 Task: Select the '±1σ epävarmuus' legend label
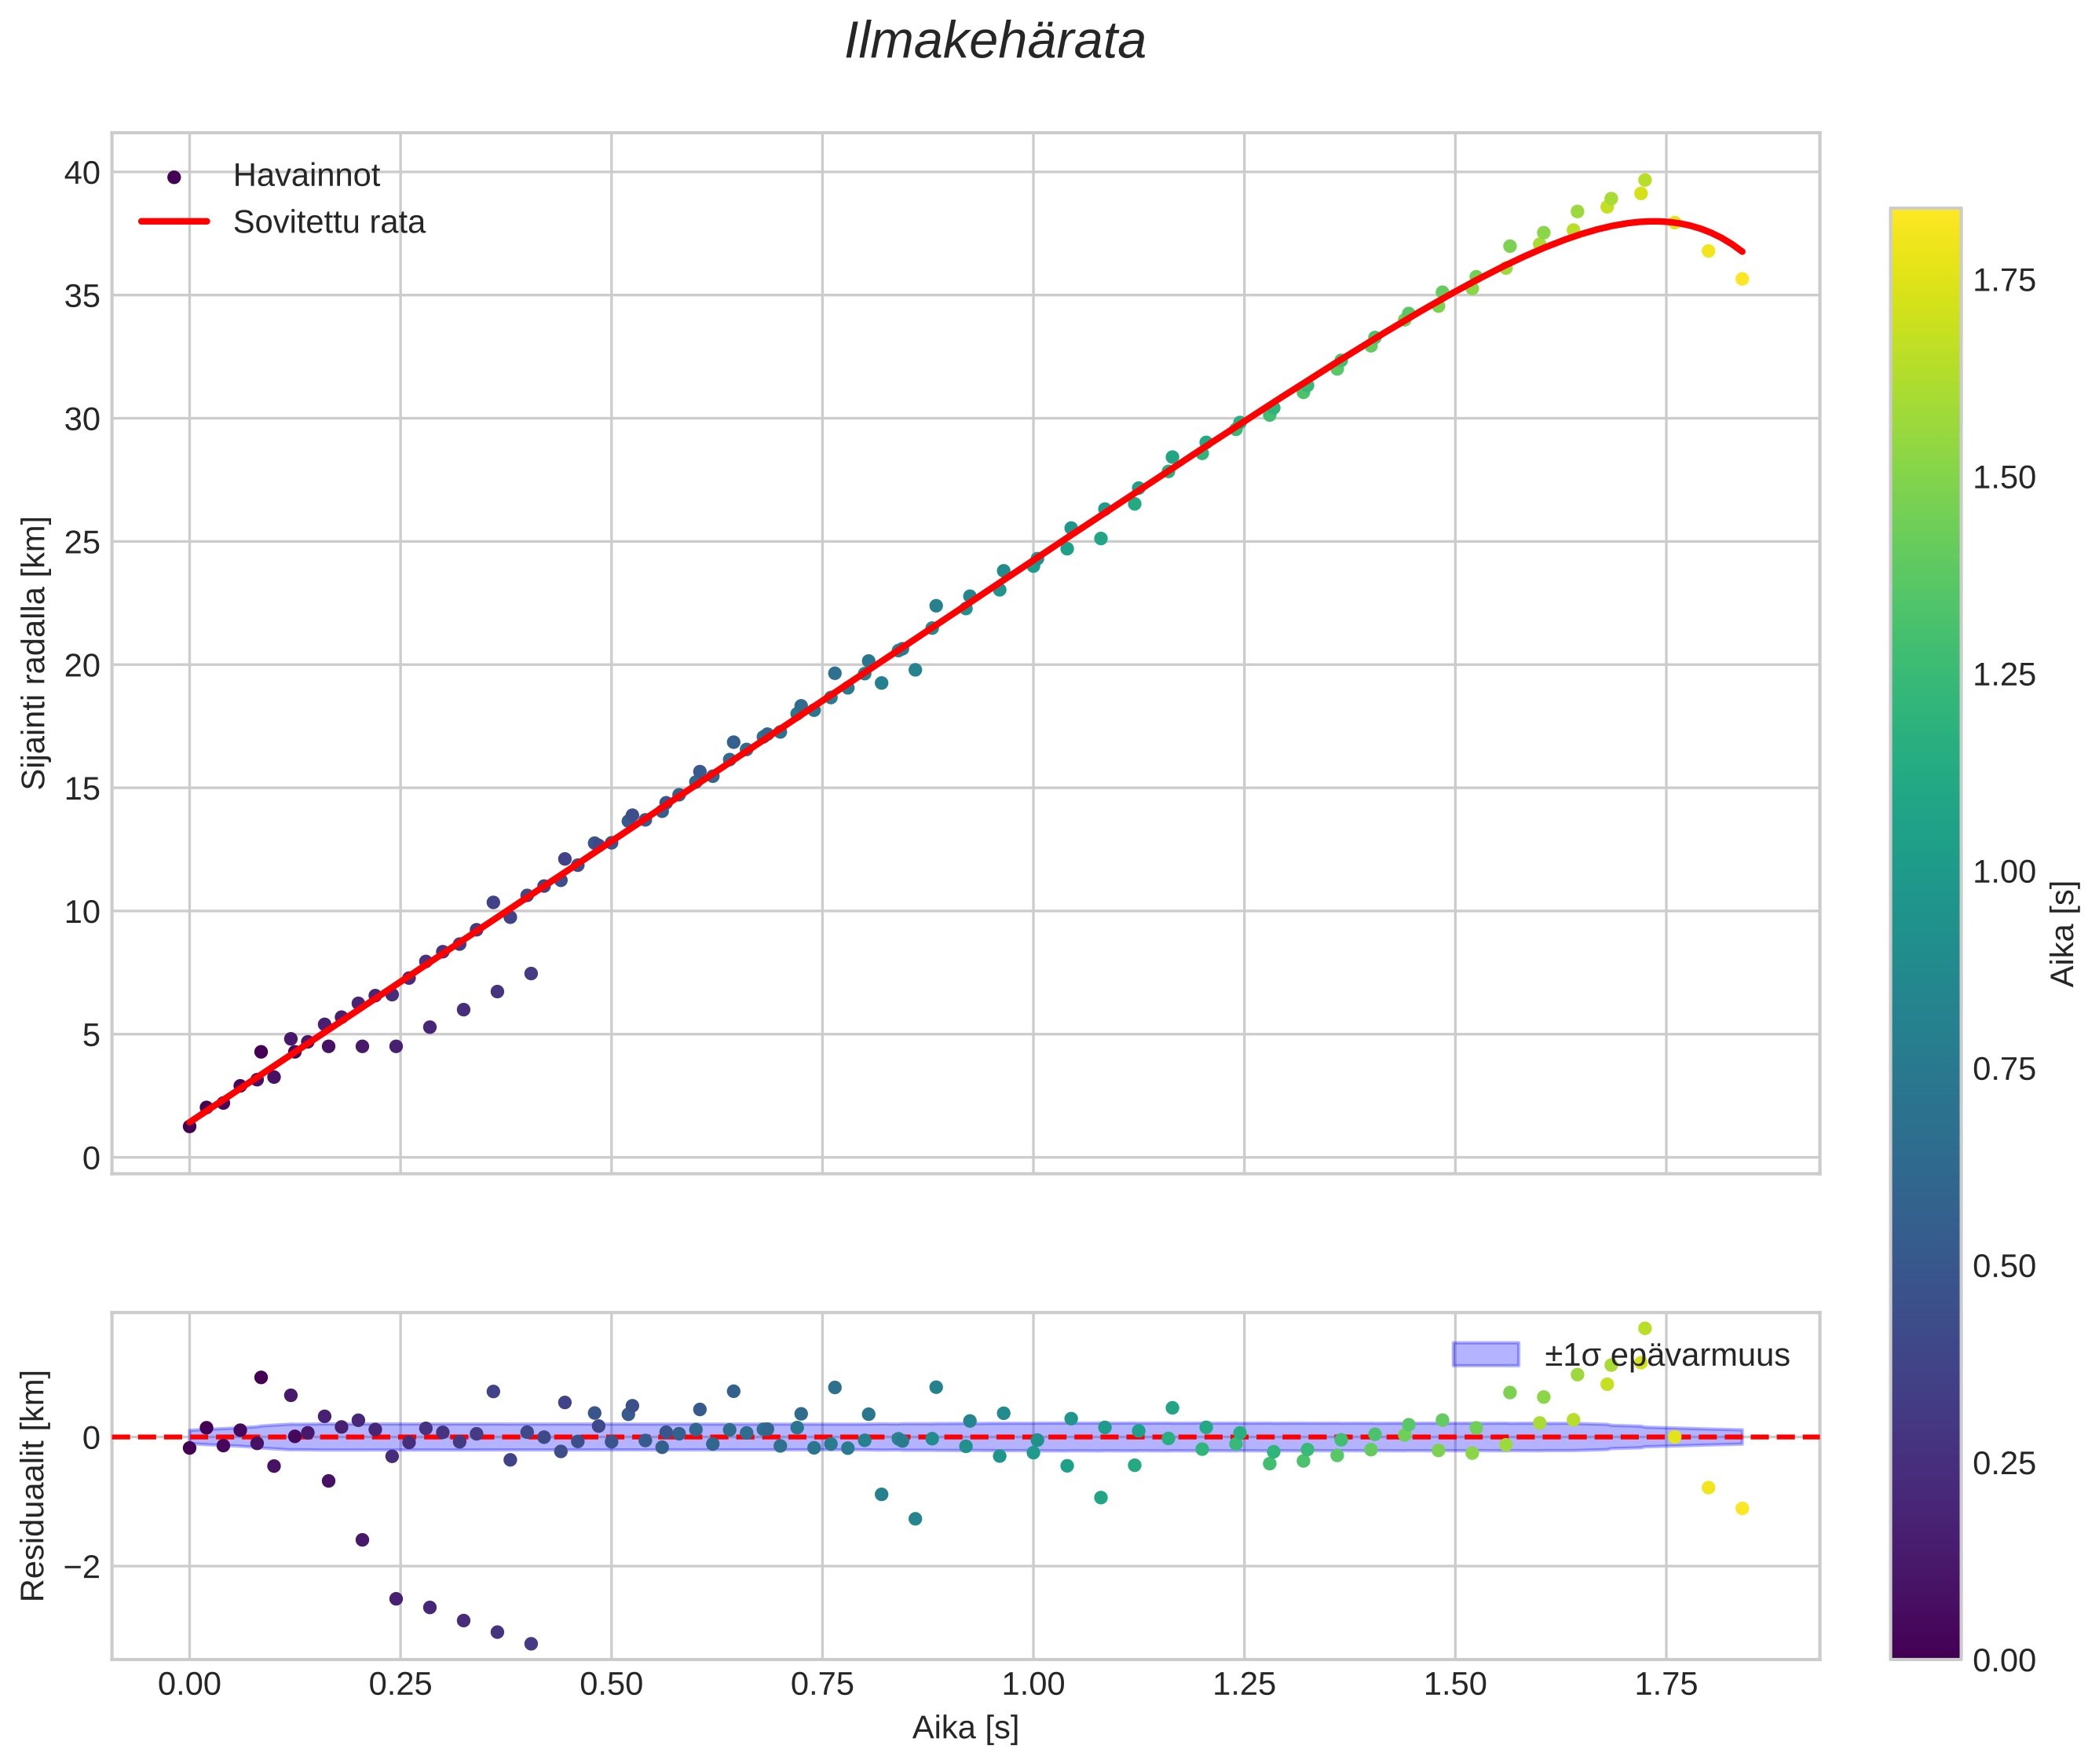pos(1666,1356)
